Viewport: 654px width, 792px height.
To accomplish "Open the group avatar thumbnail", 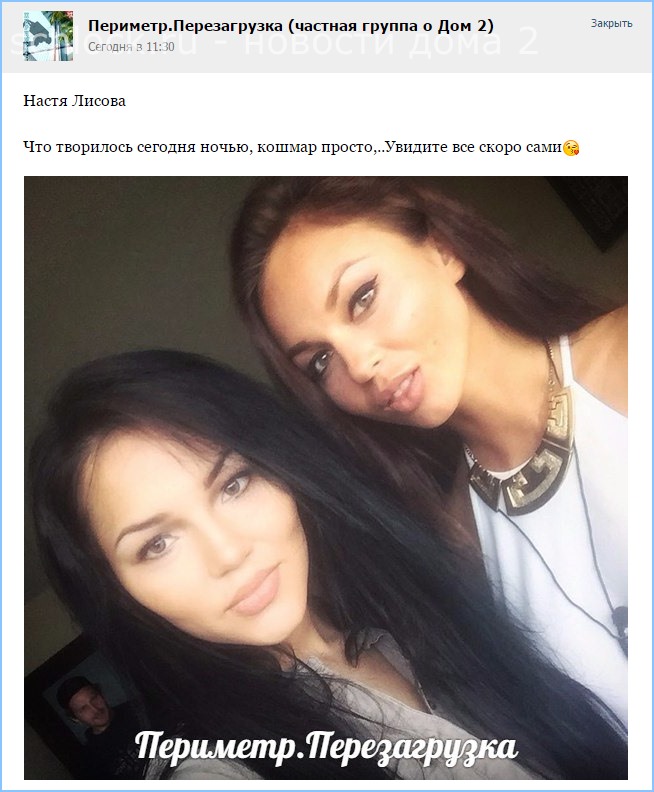I will click(x=48, y=36).
